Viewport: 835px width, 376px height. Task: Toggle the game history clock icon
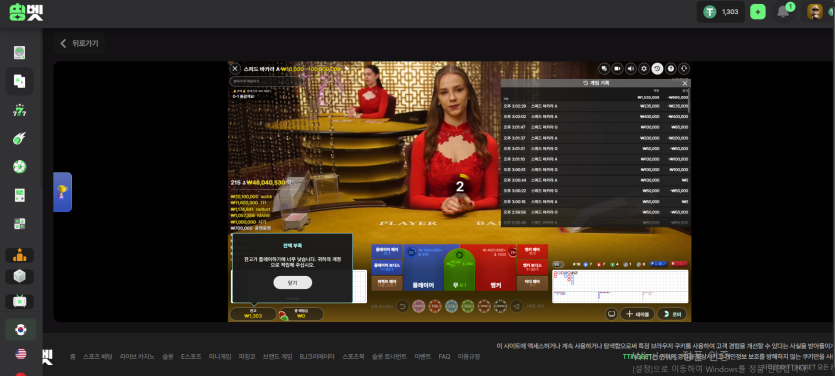(657, 69)
